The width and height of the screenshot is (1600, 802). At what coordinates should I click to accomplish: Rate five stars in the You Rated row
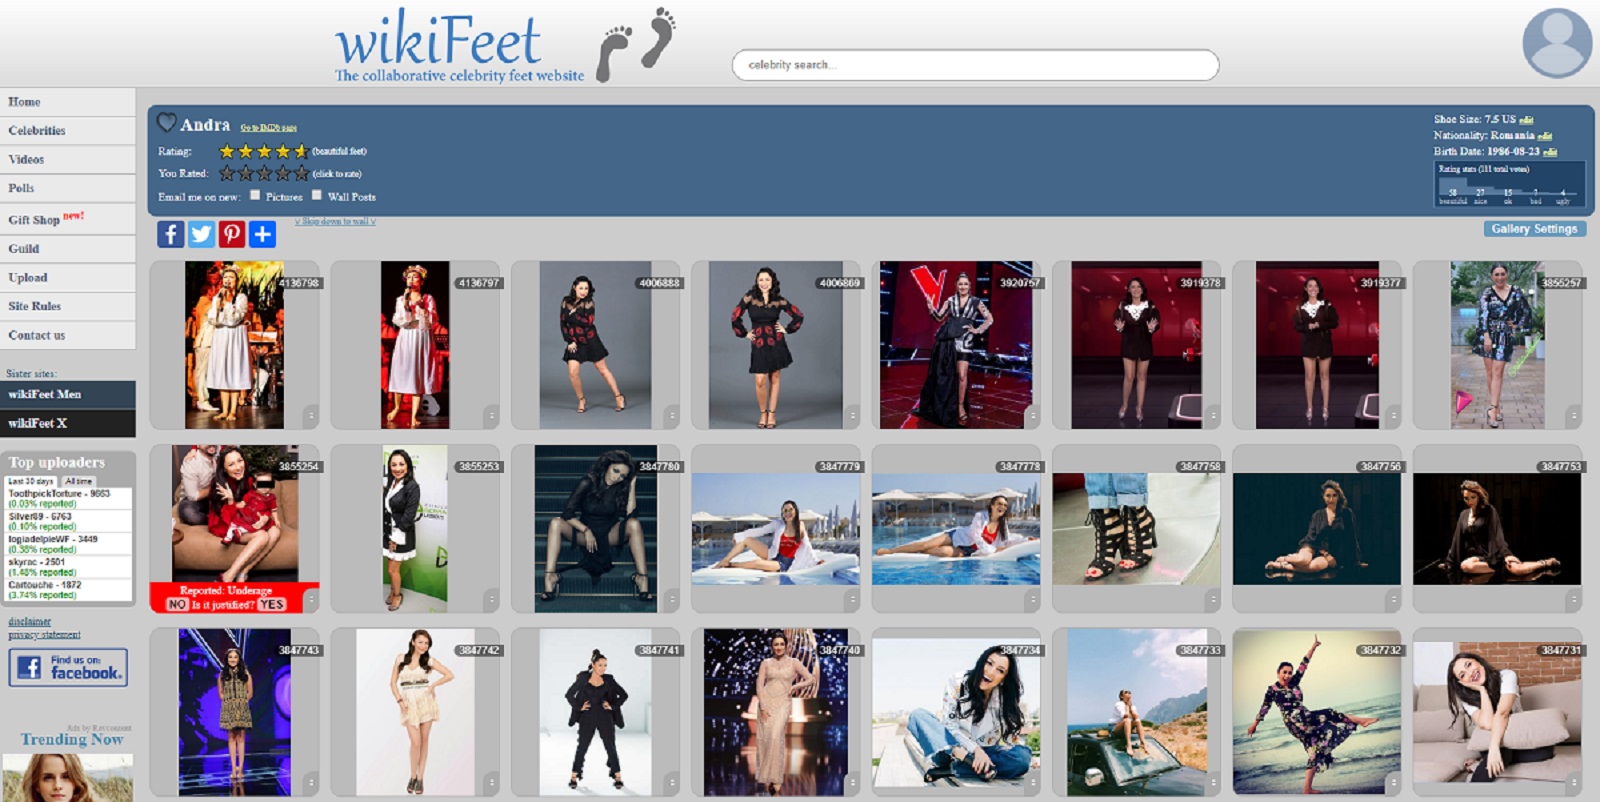pos(301,173)
